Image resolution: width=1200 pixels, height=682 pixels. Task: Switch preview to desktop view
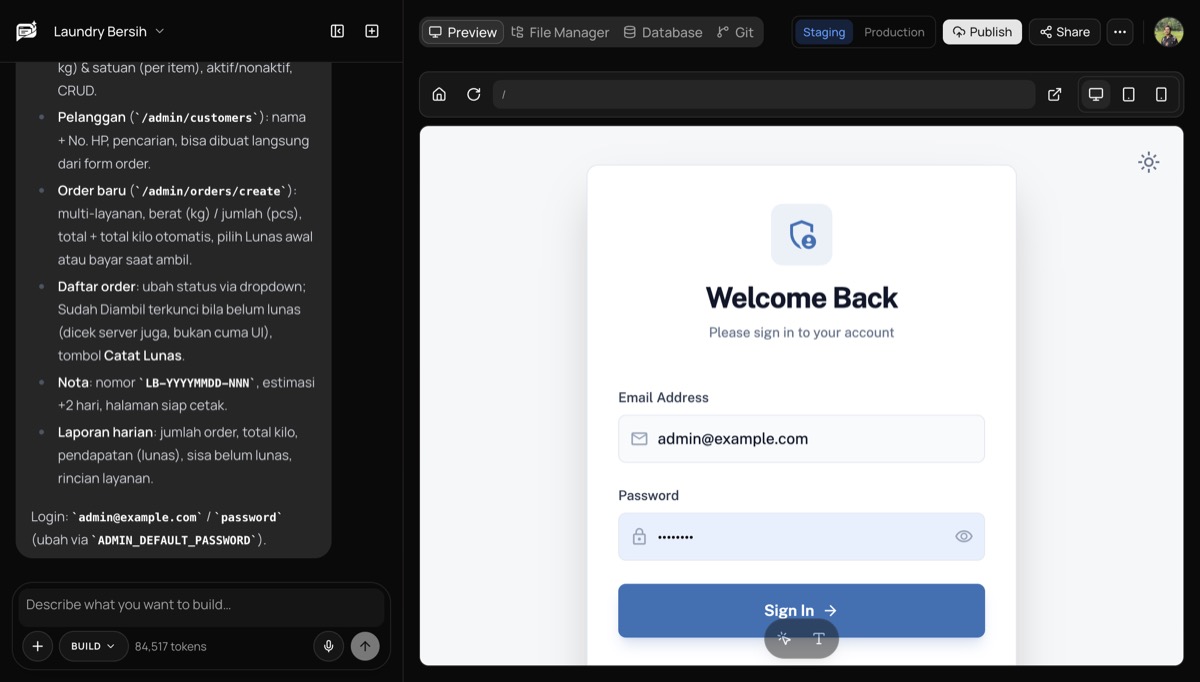pyautogui.click(x=1096, y=94)
